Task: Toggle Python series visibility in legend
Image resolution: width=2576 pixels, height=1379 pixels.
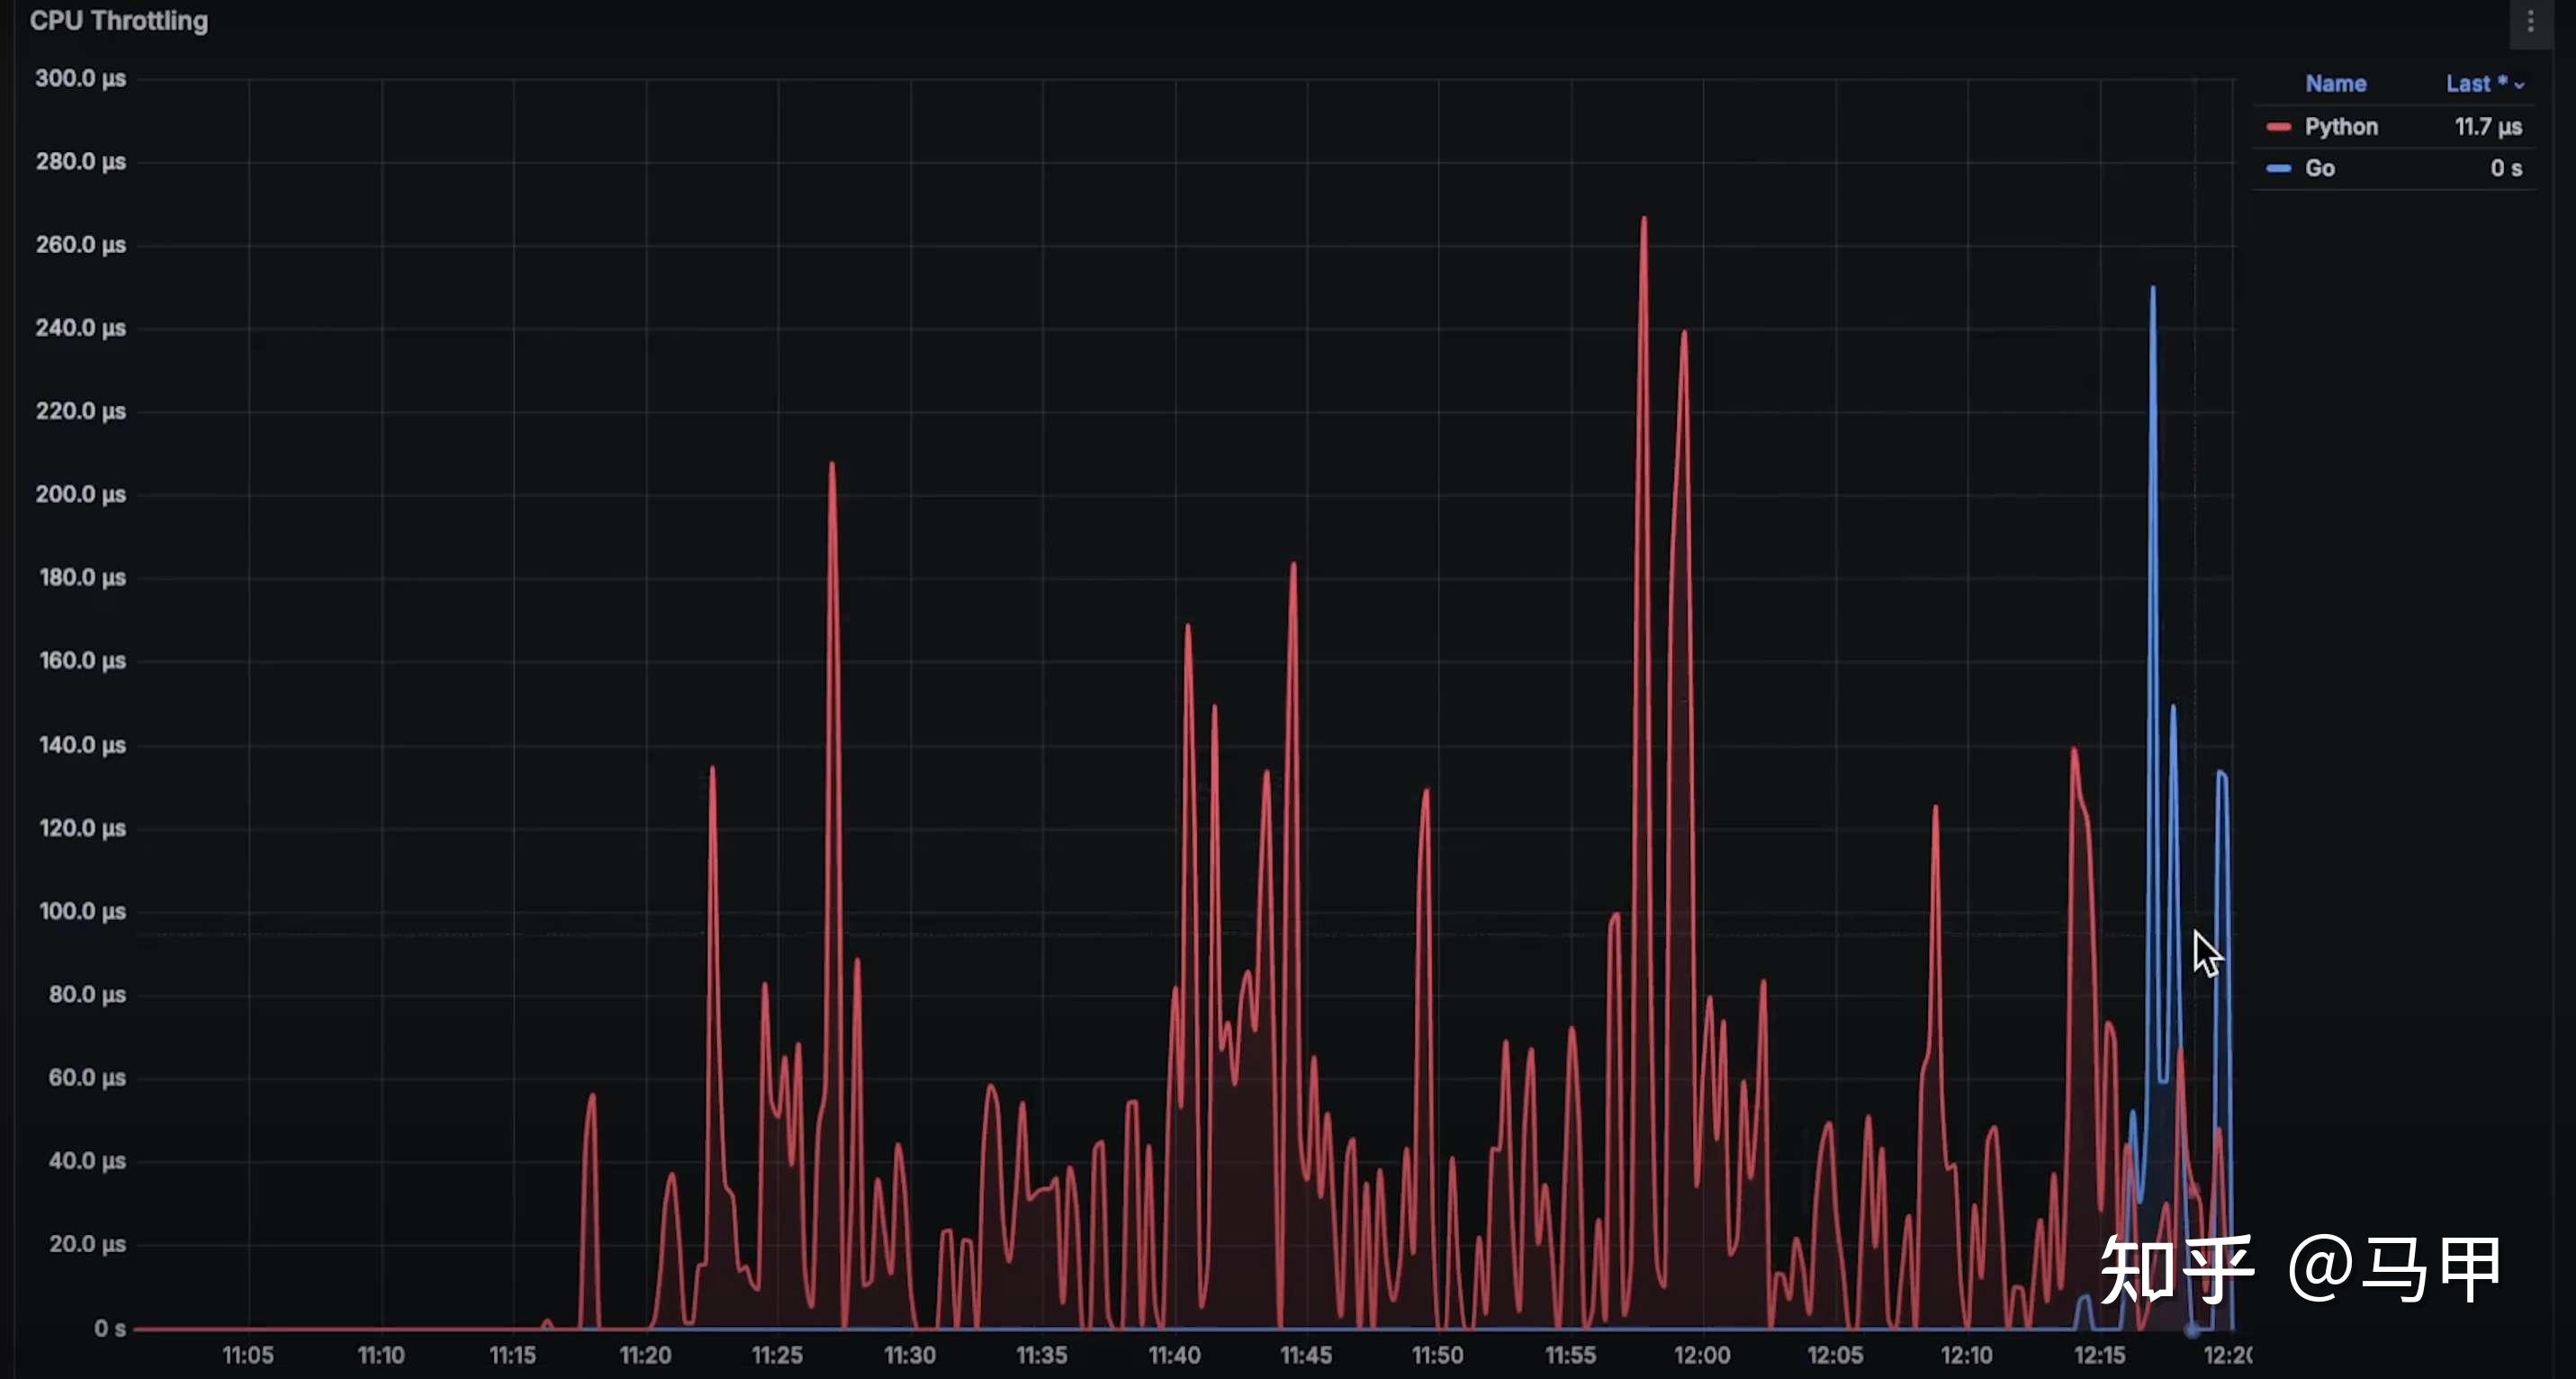Action: click(2340, 127)
